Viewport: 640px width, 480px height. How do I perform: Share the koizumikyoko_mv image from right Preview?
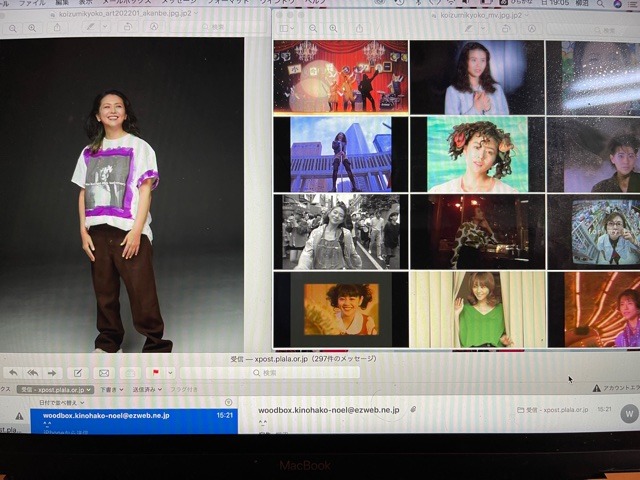pyautogui.click(x=359, y=29)
